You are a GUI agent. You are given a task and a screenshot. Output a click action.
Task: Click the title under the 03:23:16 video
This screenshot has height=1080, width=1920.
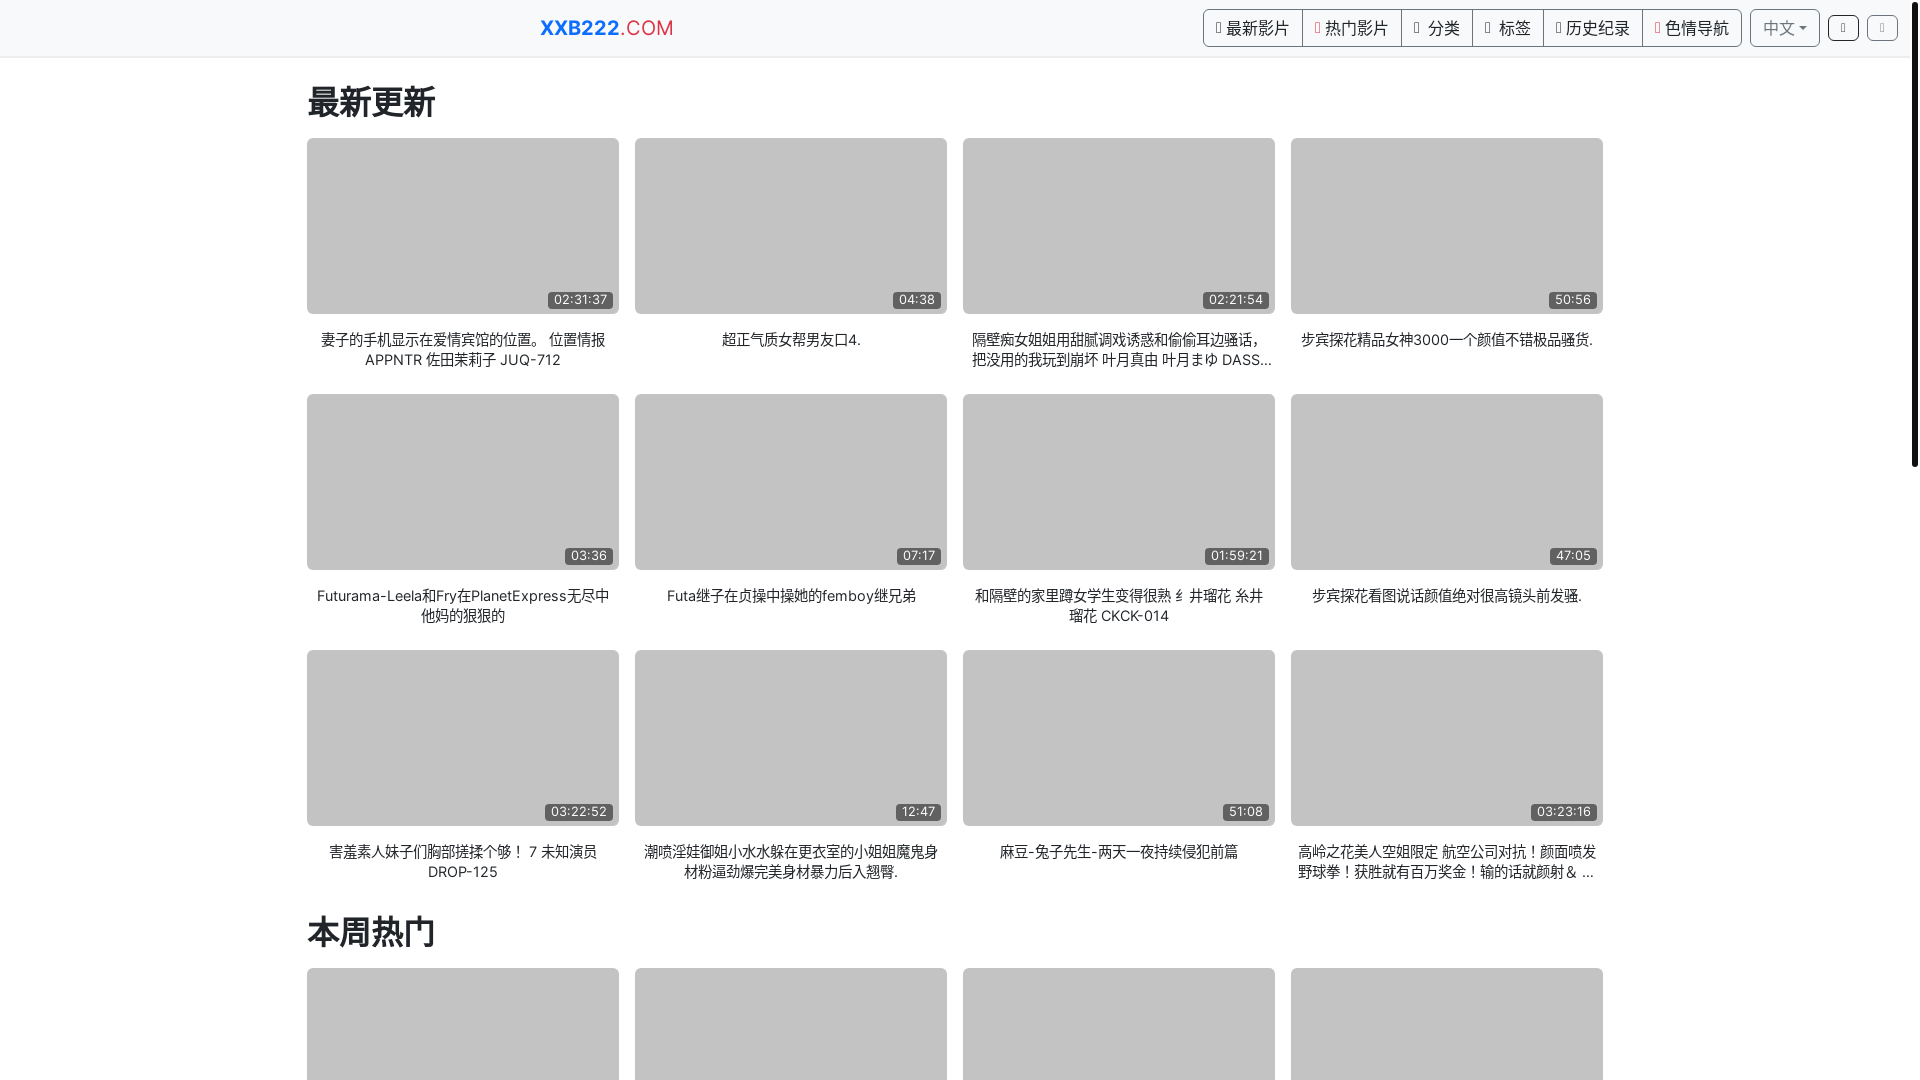pyautogui.click(x=1447, y=862)
